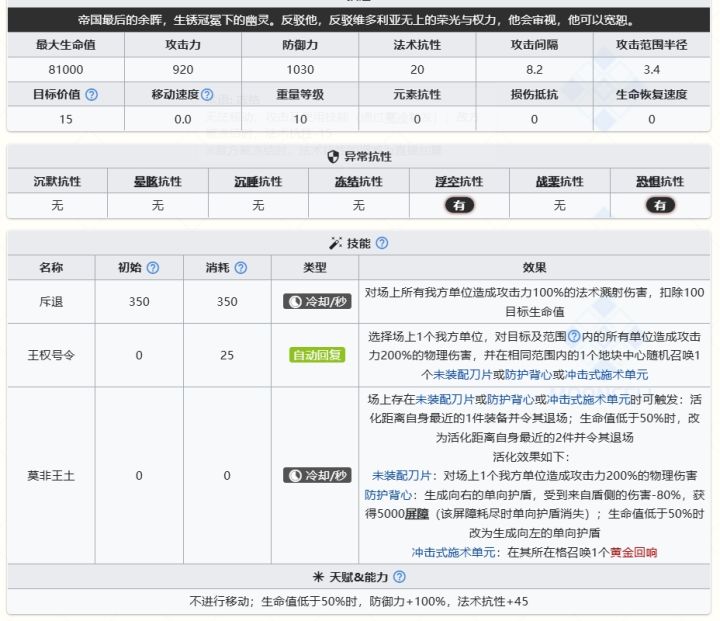
Task: Click the help icon beside 初始 column
Action: click(x=153, y=268)
